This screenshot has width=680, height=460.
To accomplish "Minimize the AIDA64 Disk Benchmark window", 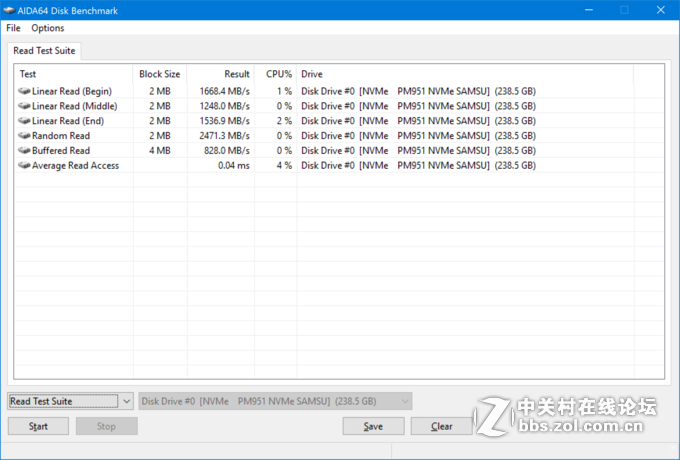I will pos(588,10).
